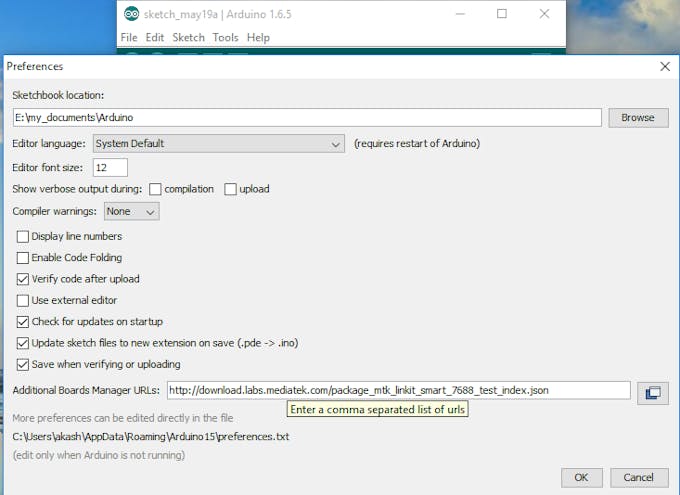Image resolution: width=680 pixels, height=495 pixels.
Task: Uncheck Verify code after upload
Action: pos(23,279)
